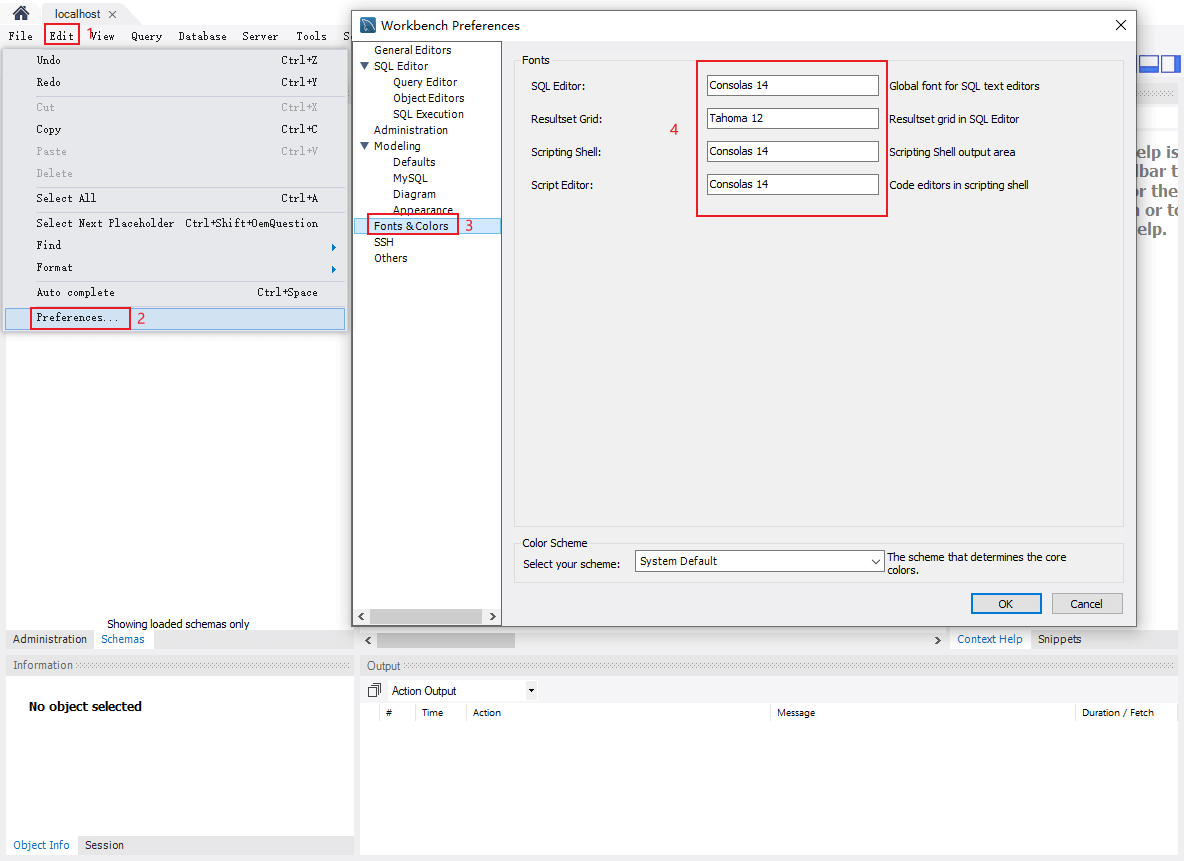Click the main editor scroll-right arrow
The width and height of the screenshot is (1184, 861).
pos(937,640)
